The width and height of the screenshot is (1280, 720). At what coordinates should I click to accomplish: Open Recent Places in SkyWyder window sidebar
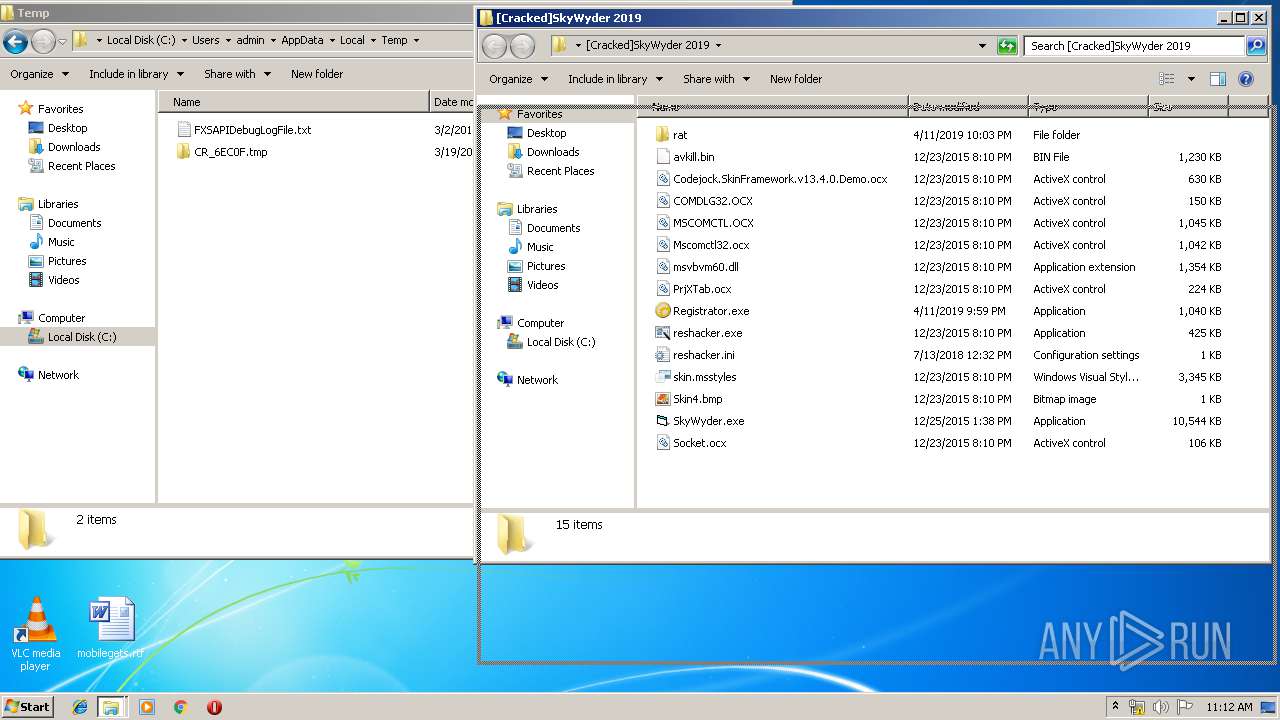click(561, 171)
